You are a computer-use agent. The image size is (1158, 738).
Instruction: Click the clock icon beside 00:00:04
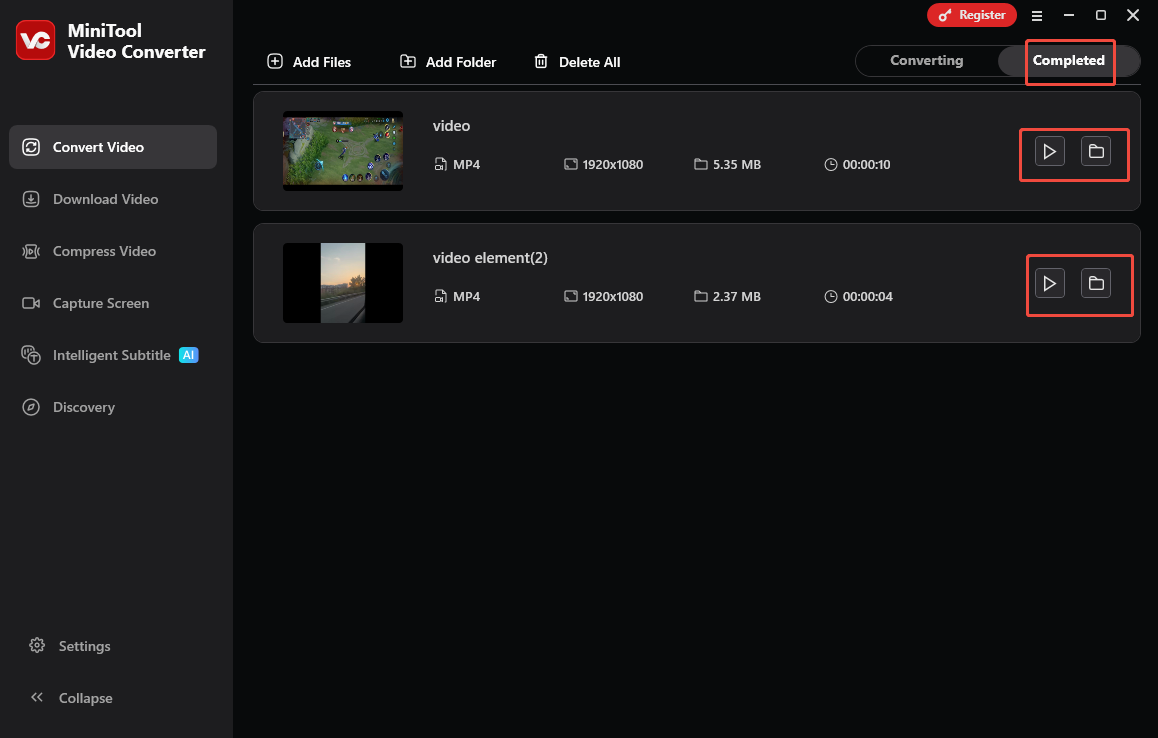click(x=831, y=296)
